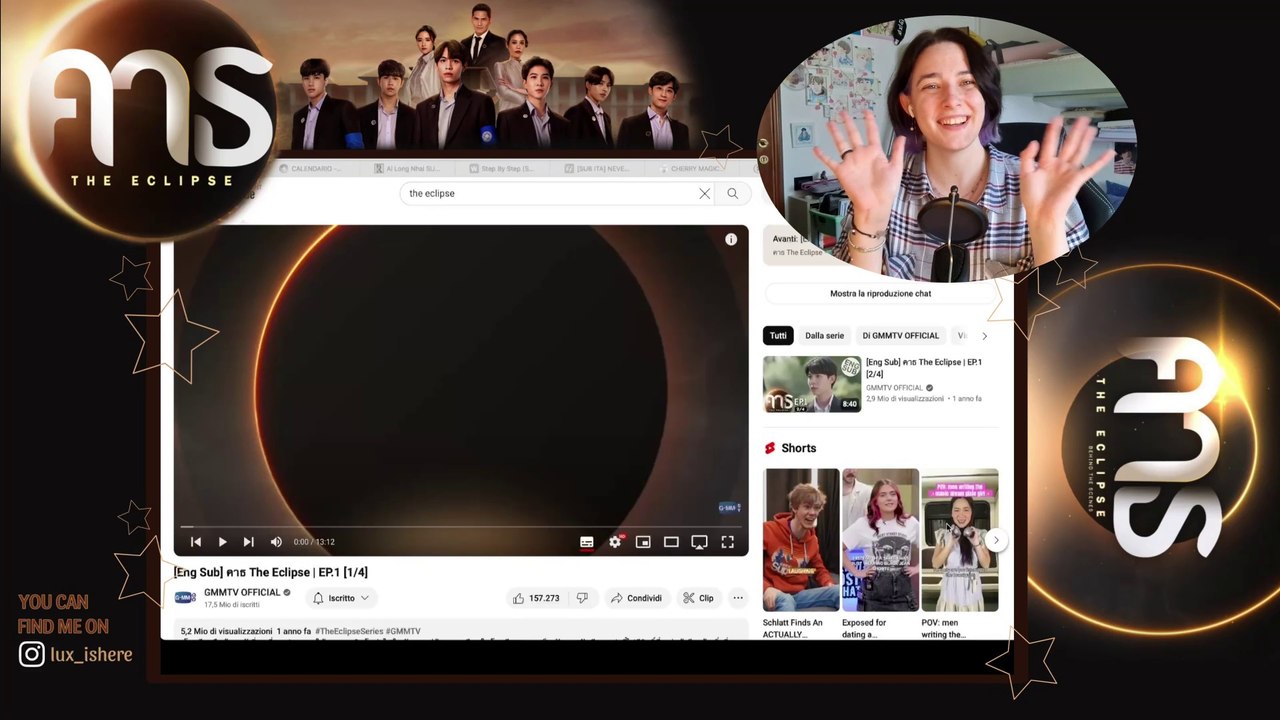Open the "Schlatt Finds An ACTUALLY..." short

[801, 540]
